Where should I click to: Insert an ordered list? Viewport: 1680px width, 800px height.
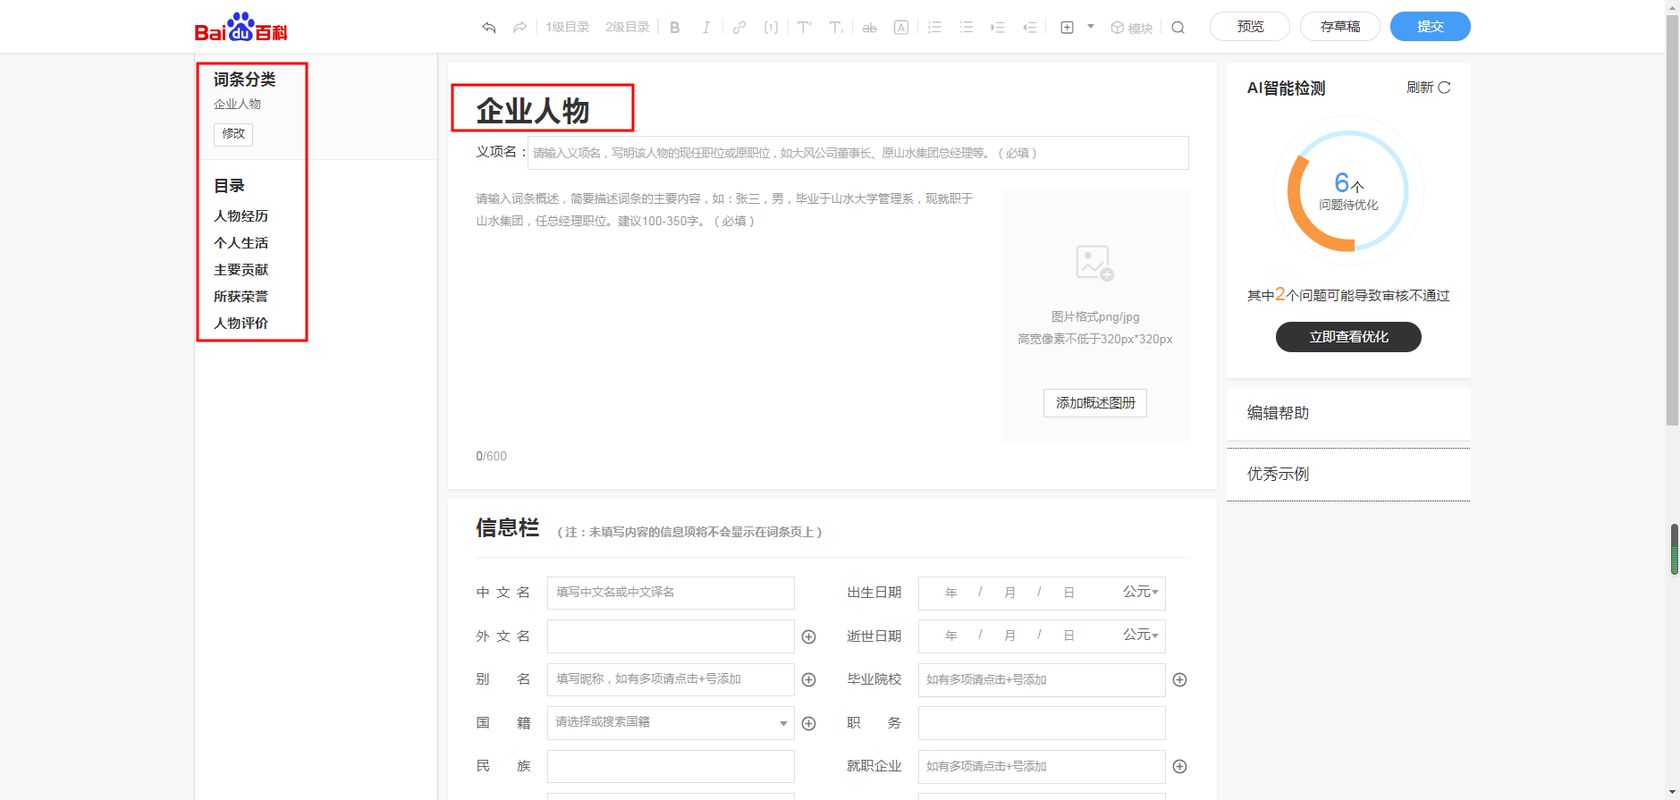934,28
